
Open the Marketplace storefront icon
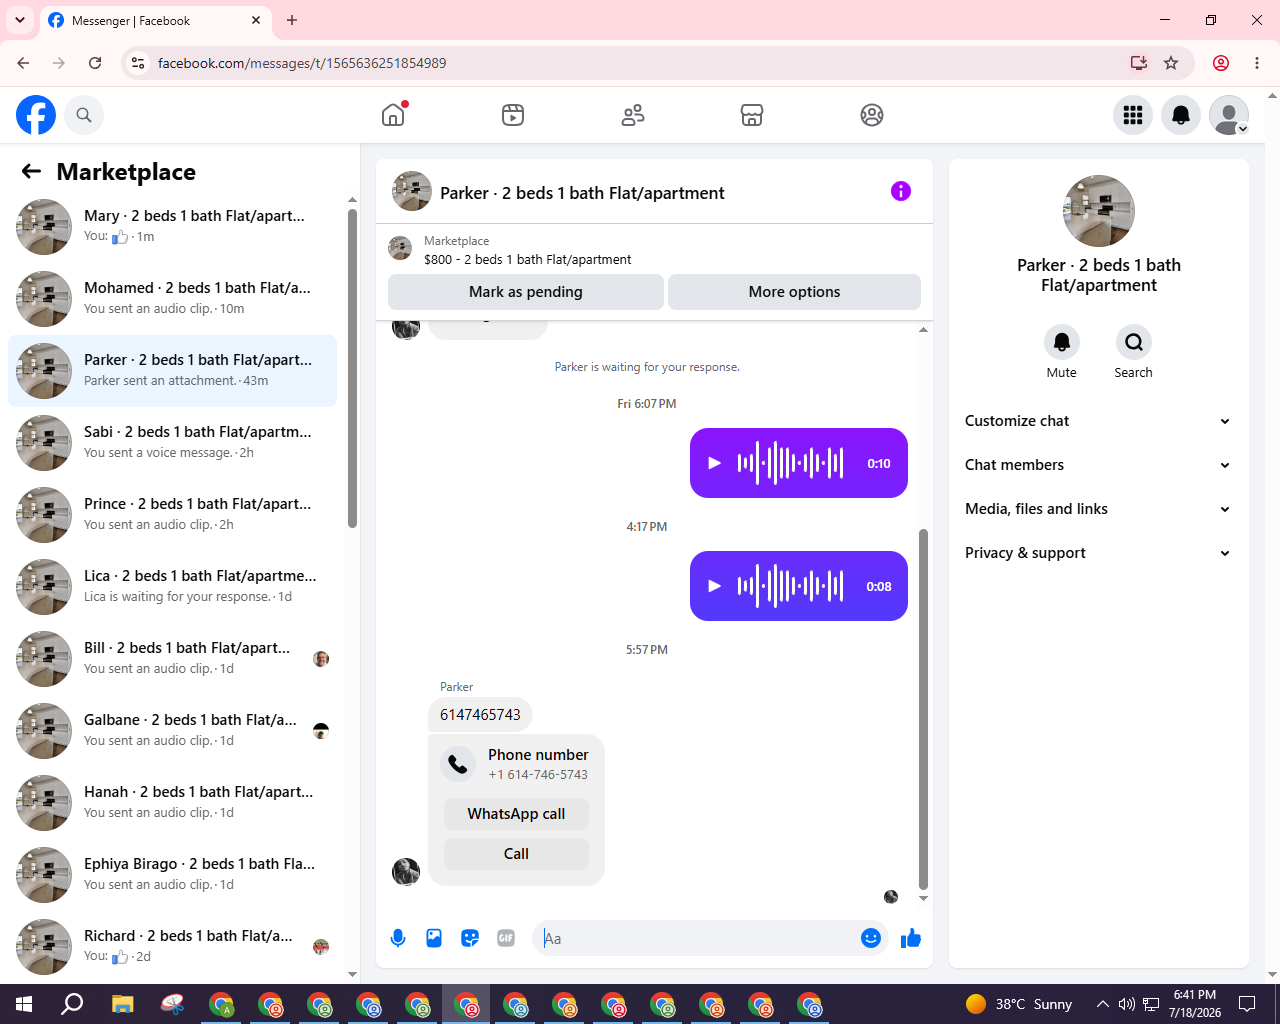[752, 115]
